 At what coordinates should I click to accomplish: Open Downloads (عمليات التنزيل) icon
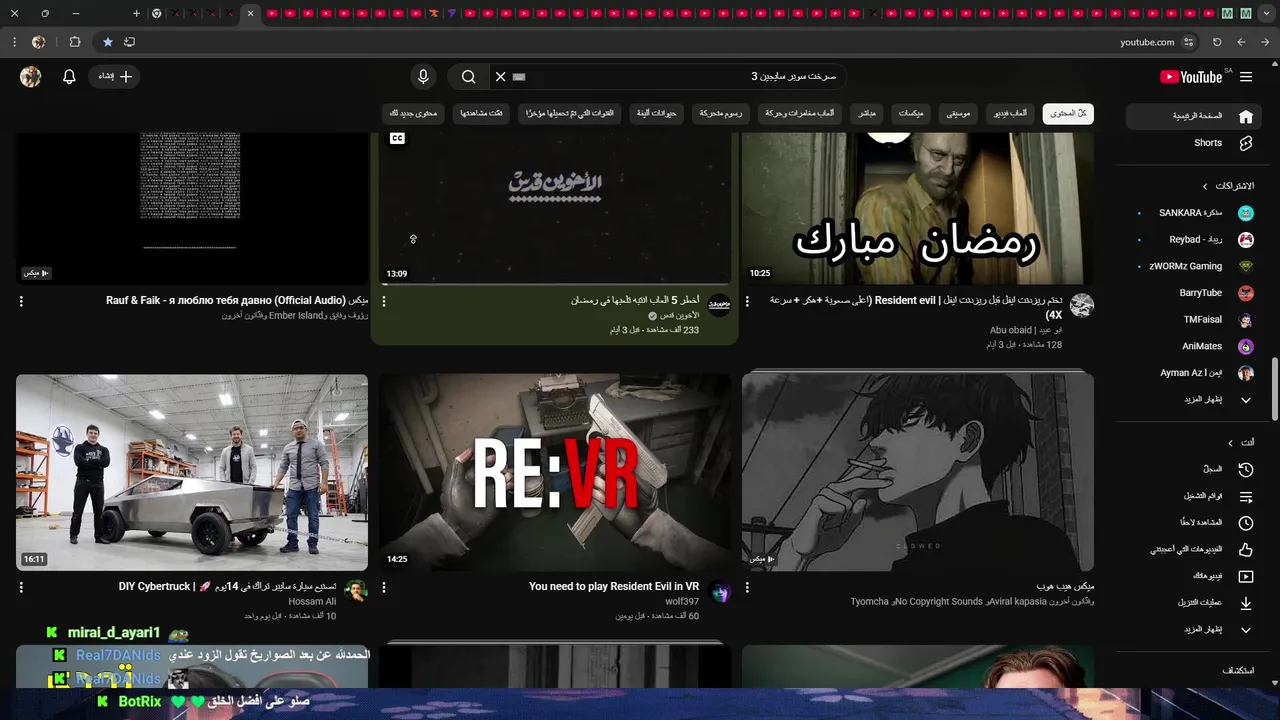coord(1246,603)
